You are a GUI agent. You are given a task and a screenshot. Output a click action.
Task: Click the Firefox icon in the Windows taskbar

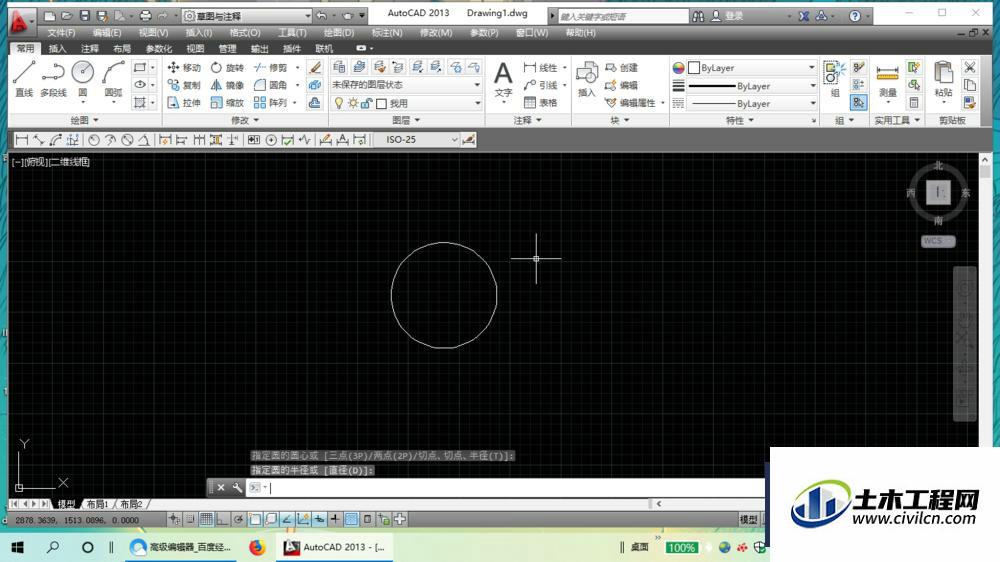pos(257,547)
